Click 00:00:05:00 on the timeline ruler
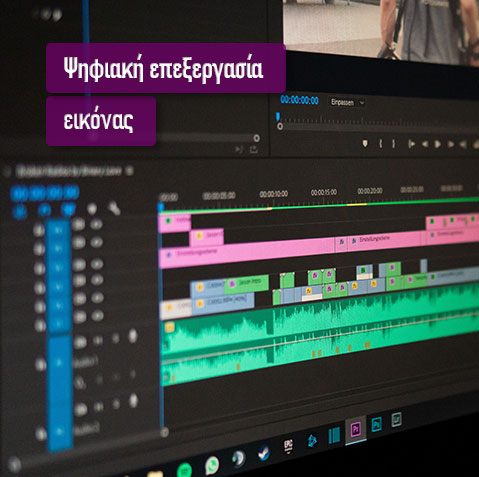Screen dimensions: 479x477 [219, 195]
